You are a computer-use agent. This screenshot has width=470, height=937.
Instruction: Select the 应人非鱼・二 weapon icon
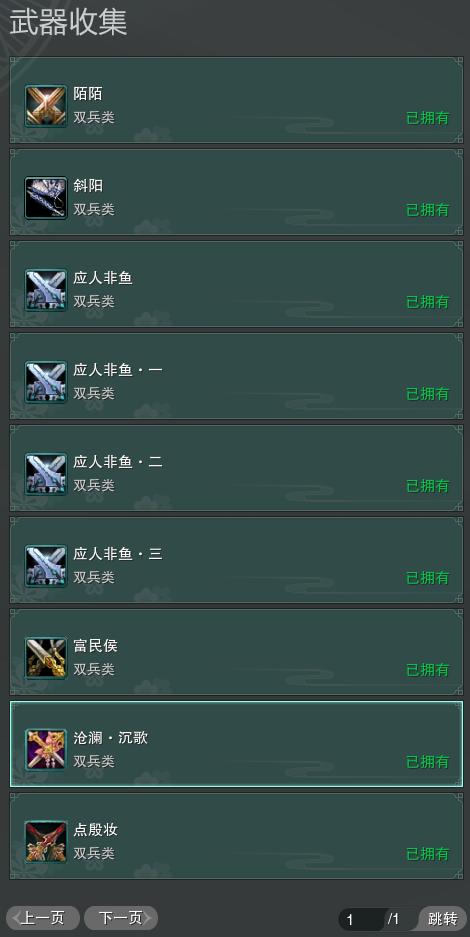click(x=46, y=474)
